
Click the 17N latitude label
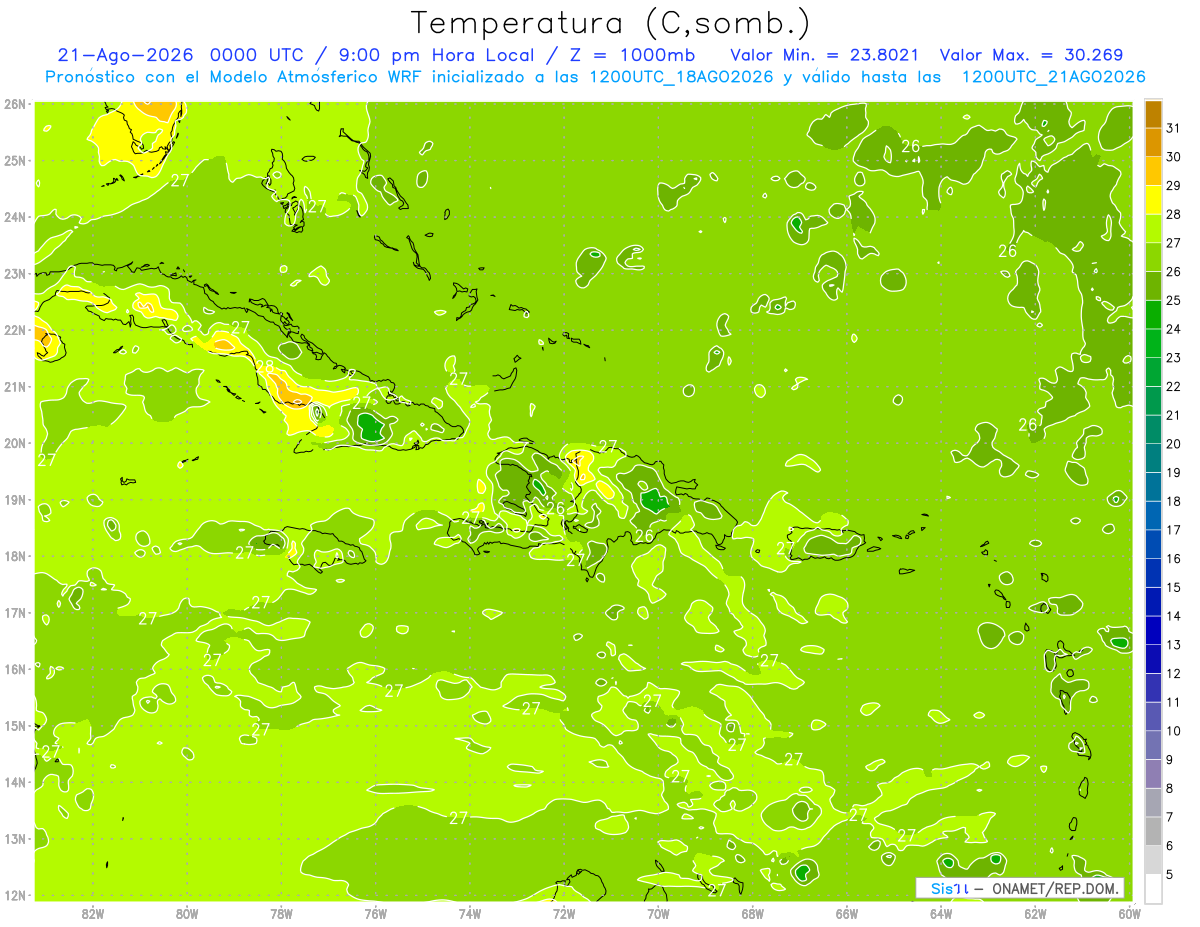pyautogui.click(x=15, y=613)
